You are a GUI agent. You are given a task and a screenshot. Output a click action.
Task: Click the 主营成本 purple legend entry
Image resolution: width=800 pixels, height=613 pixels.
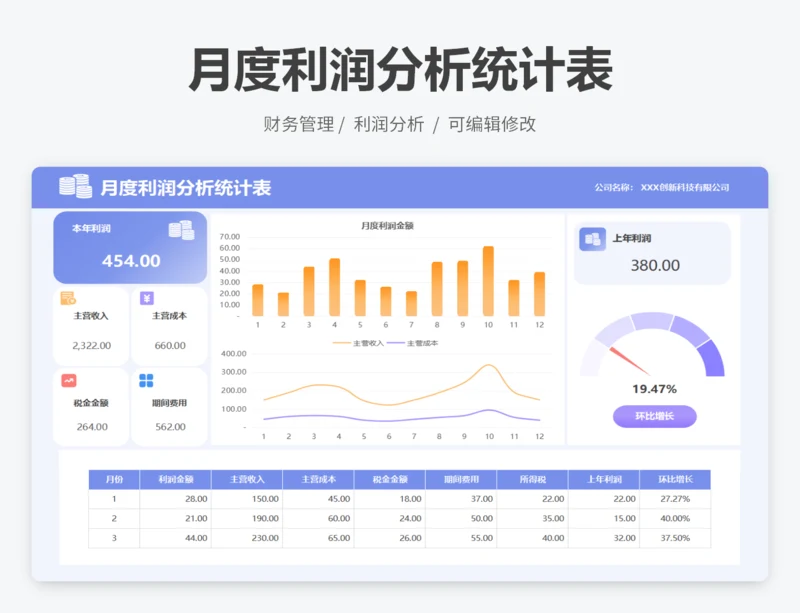pyautogui.click(x=412, y=343)
